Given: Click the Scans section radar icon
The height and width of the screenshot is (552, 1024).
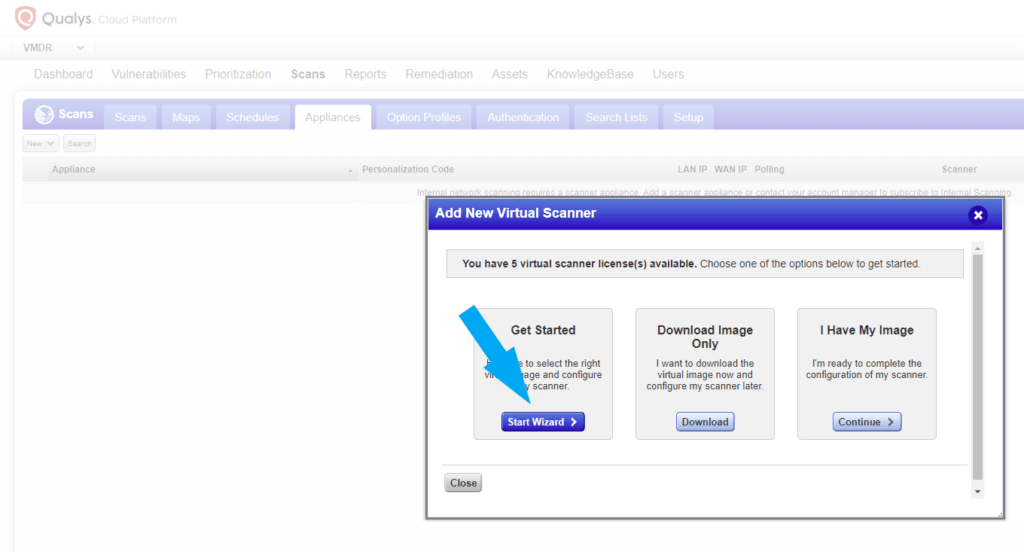Looking at the screenshot, I should coord(44,114).
